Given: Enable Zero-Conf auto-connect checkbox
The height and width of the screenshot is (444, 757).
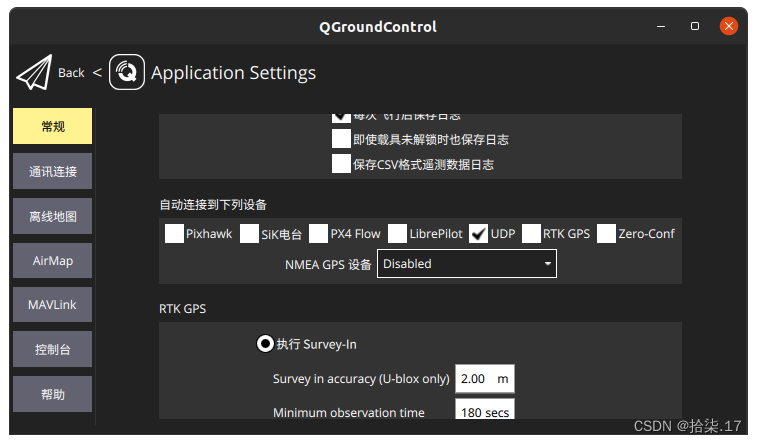Looking at the screenshot, I should click(x=606, y=234).
